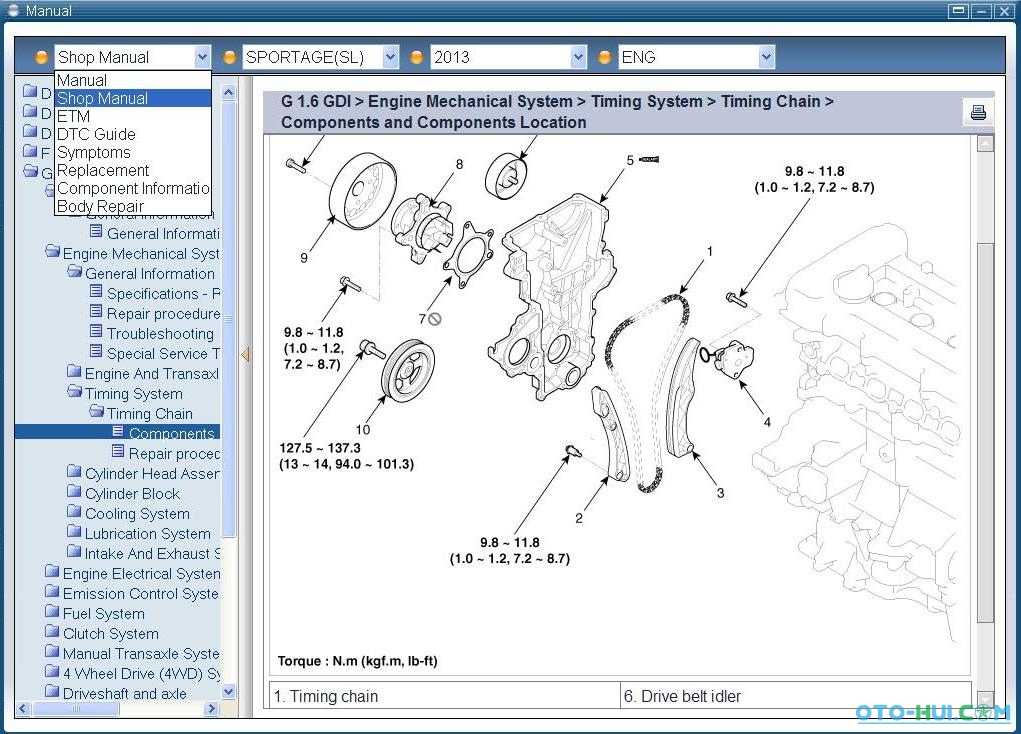
Task: Click the '1. Timing chain' table cell
Action: (445, 696)
